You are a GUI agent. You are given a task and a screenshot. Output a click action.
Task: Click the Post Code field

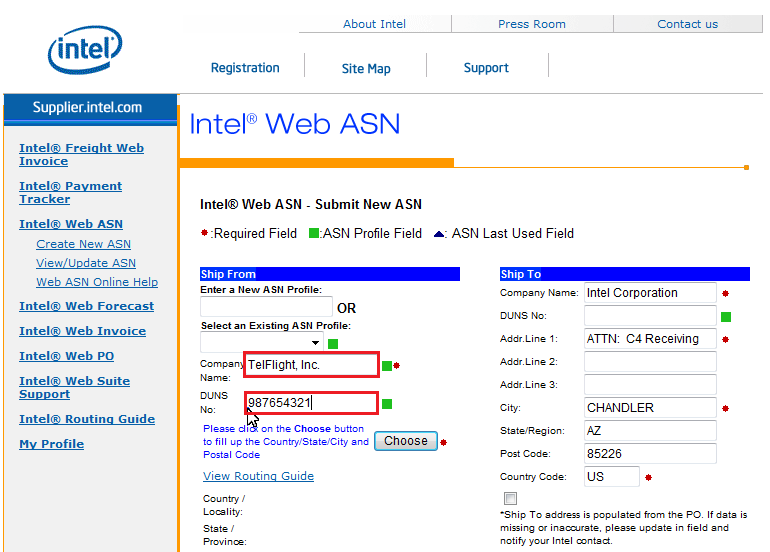(650, 454)
